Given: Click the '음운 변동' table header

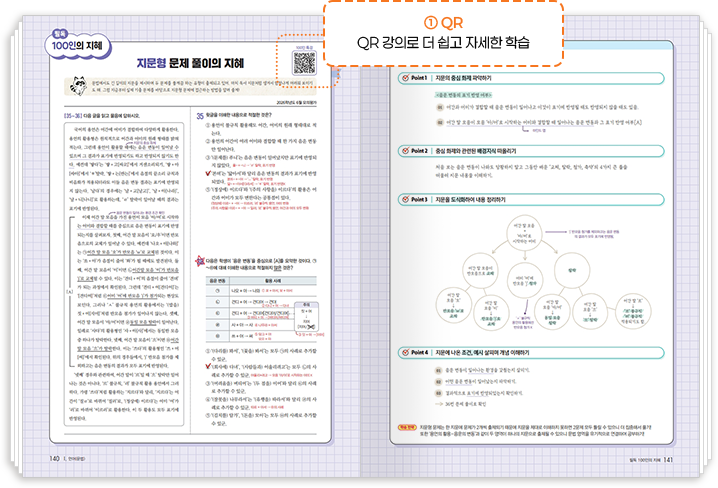Looking at the screenshot, I should coord(217,281).
